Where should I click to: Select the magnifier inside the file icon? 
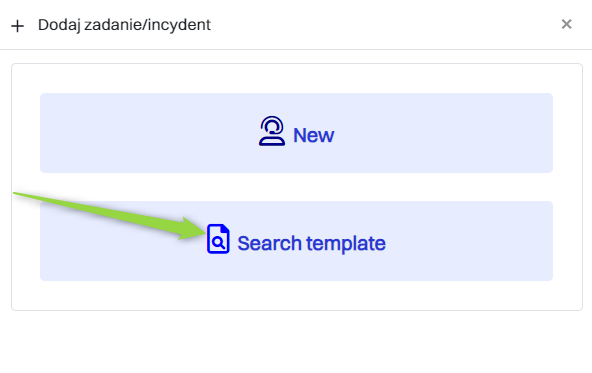218,242
